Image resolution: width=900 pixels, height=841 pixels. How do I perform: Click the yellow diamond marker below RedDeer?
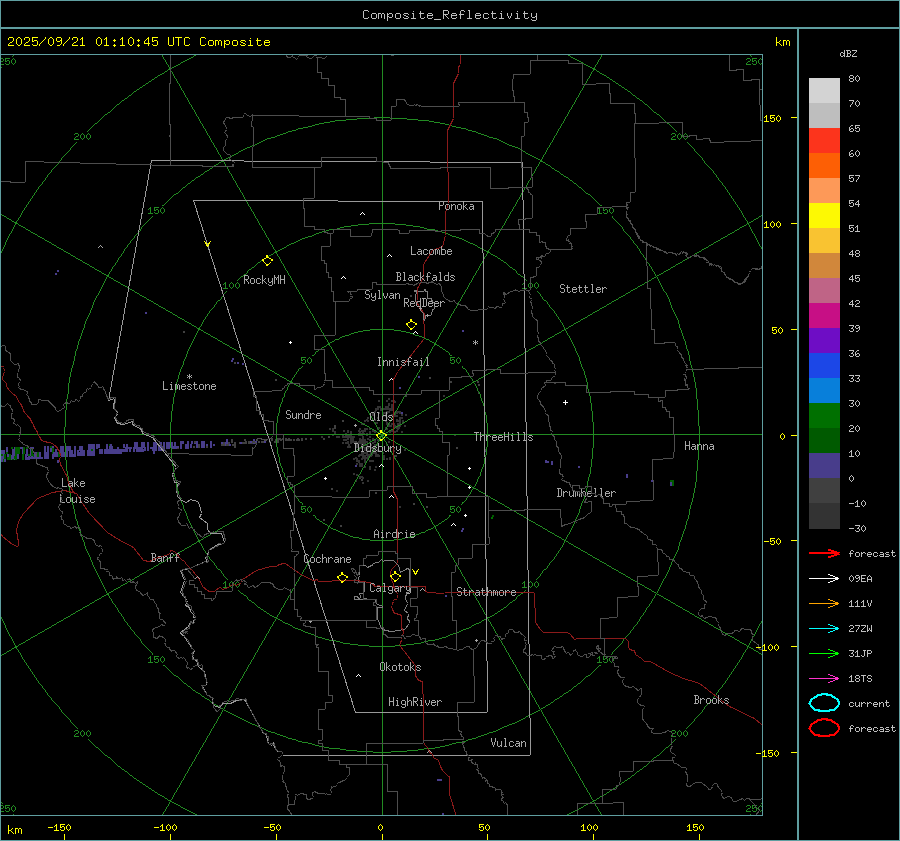click(x=411, y=325)
